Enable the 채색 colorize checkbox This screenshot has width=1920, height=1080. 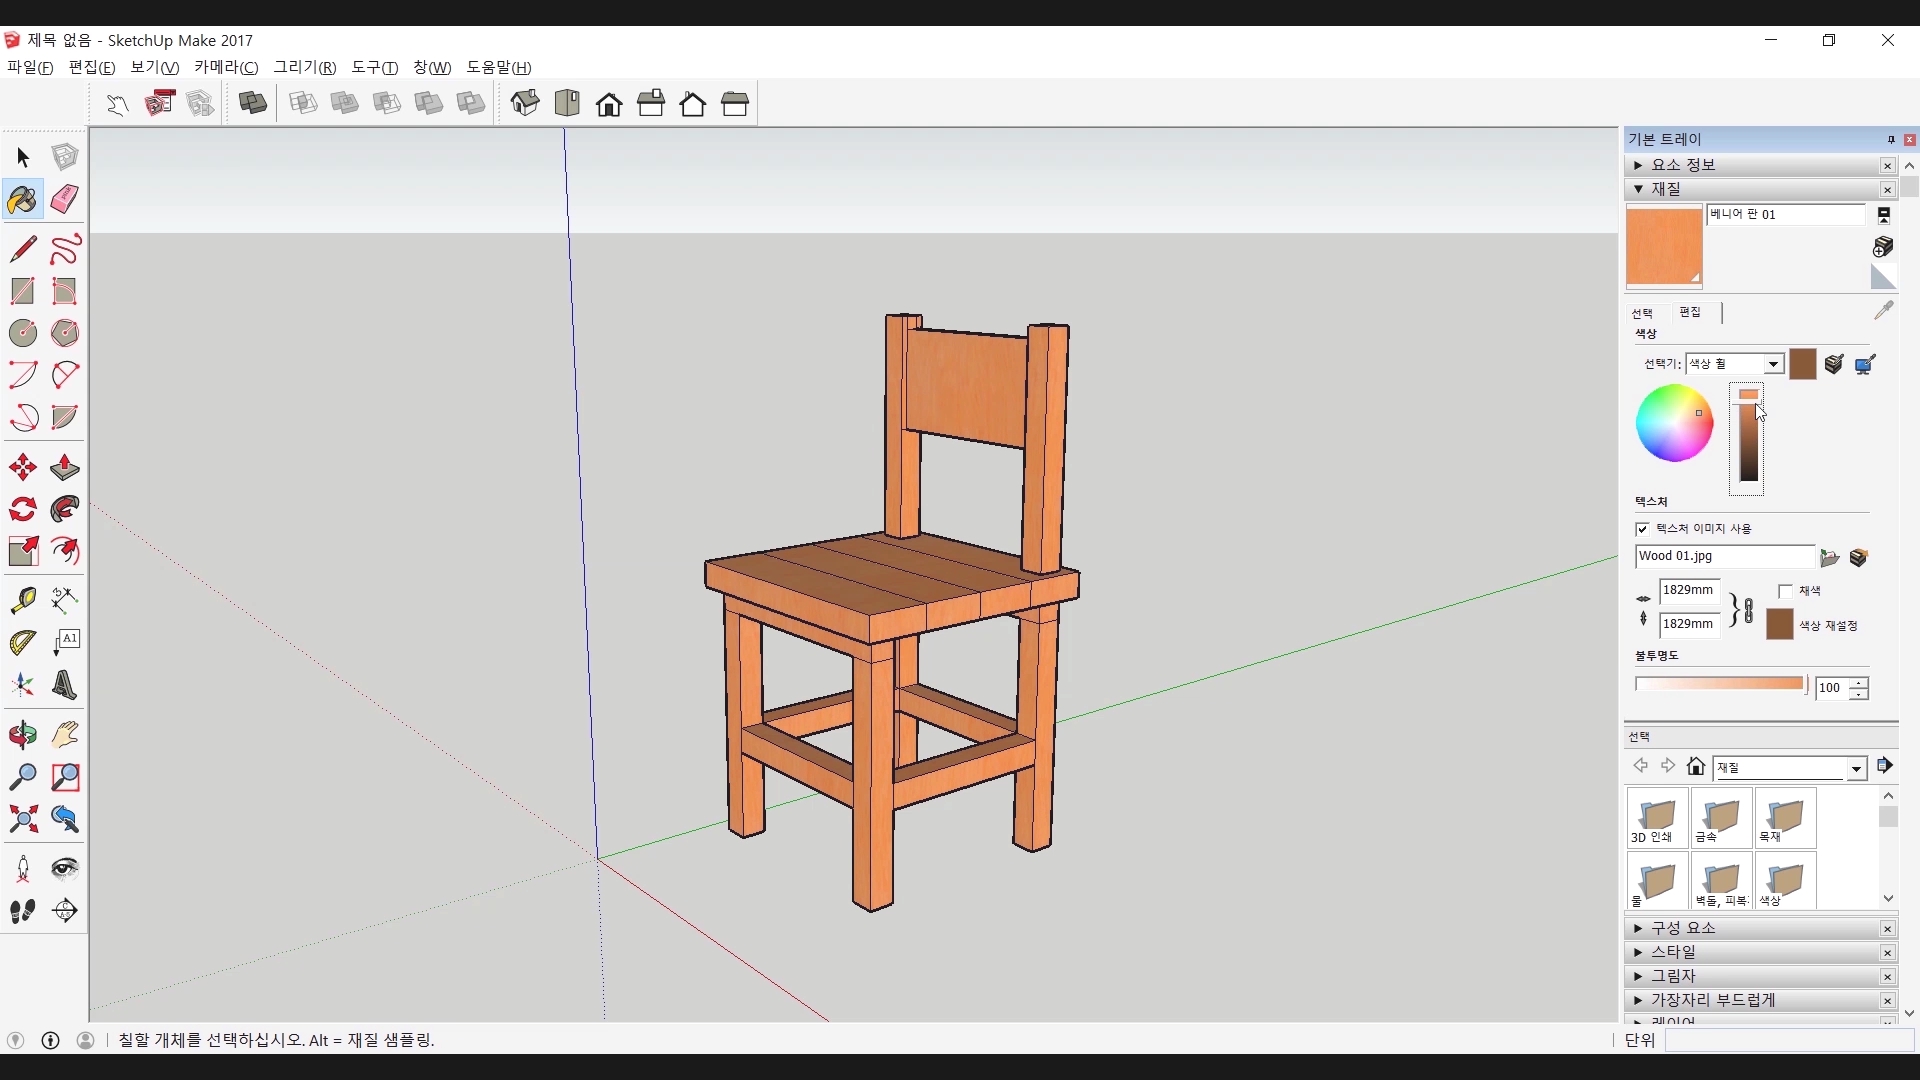(1785, 591)
